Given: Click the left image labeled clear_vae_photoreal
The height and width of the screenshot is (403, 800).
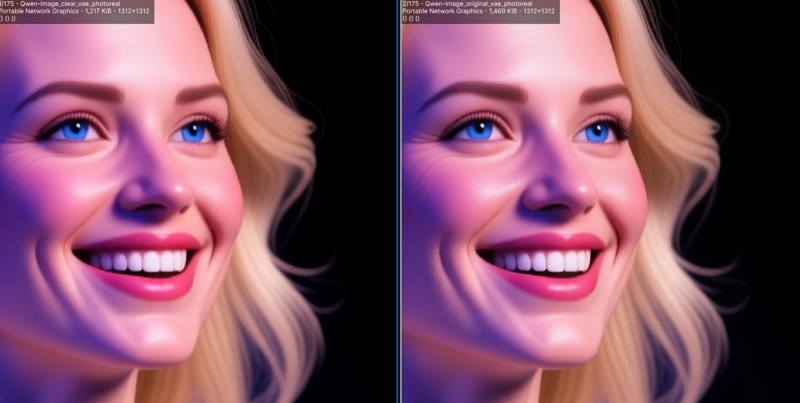Looking at the screenshot, I should [198, 202].
